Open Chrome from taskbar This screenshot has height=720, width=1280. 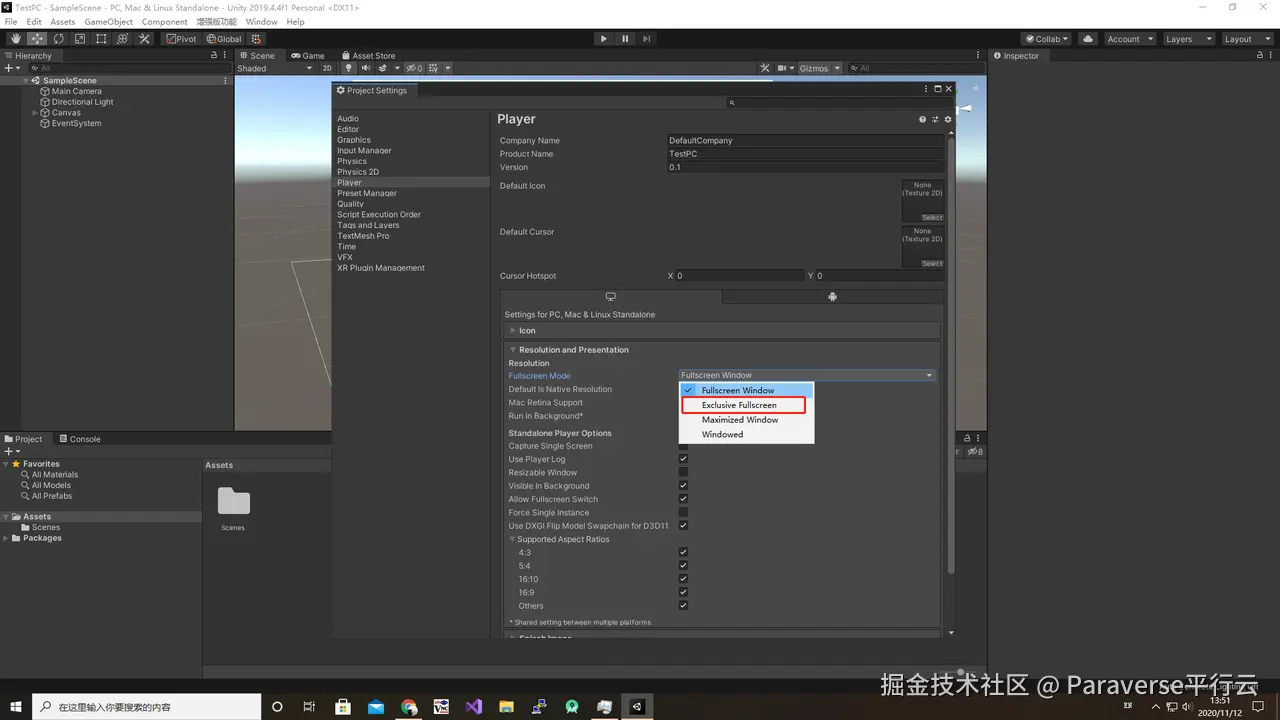click(408, 707)
